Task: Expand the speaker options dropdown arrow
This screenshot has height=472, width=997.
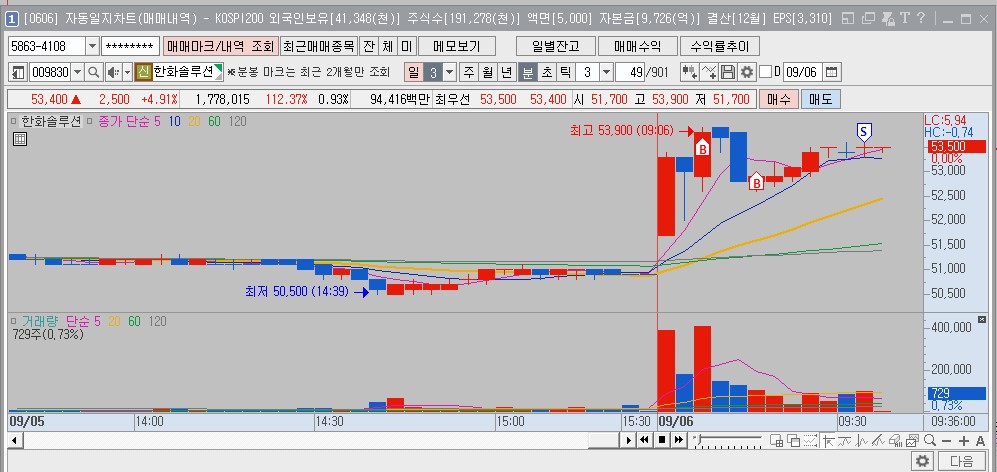Action: [127, 72]
